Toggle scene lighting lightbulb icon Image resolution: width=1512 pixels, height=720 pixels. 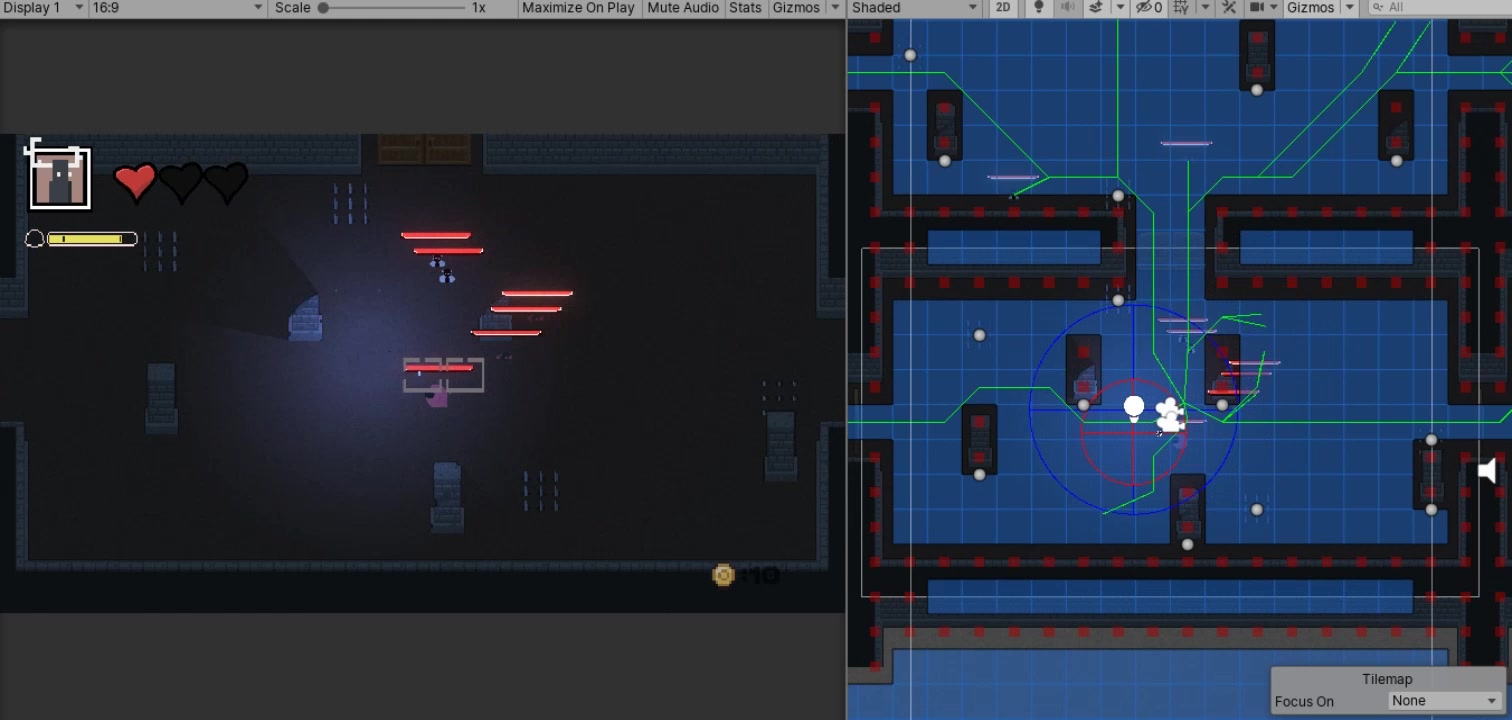pyautogui.click(x=1038, y=8)
